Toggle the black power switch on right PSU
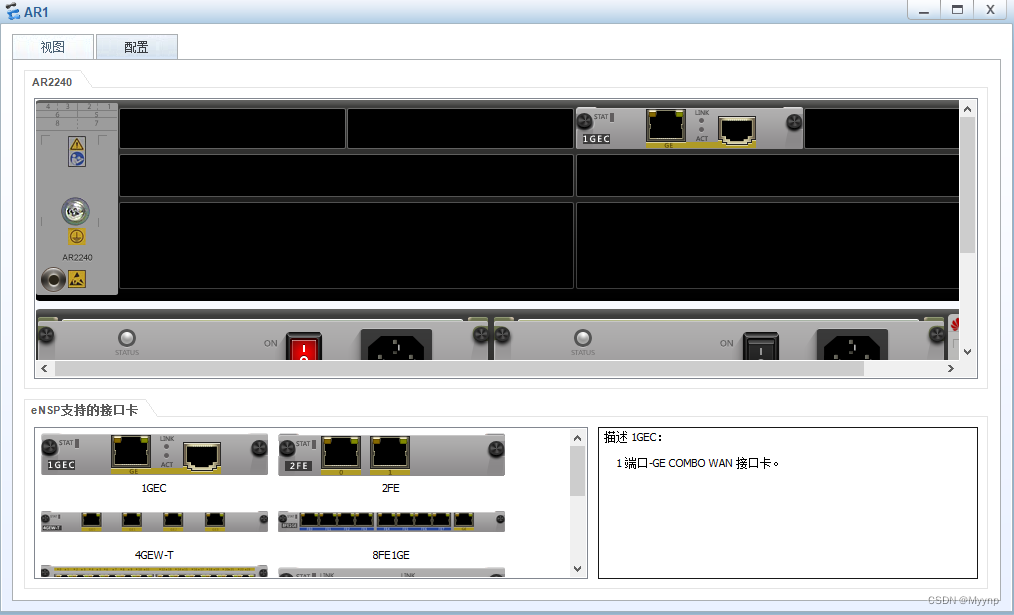Screen dimensions: 1014x615 (x=760, y=347)
